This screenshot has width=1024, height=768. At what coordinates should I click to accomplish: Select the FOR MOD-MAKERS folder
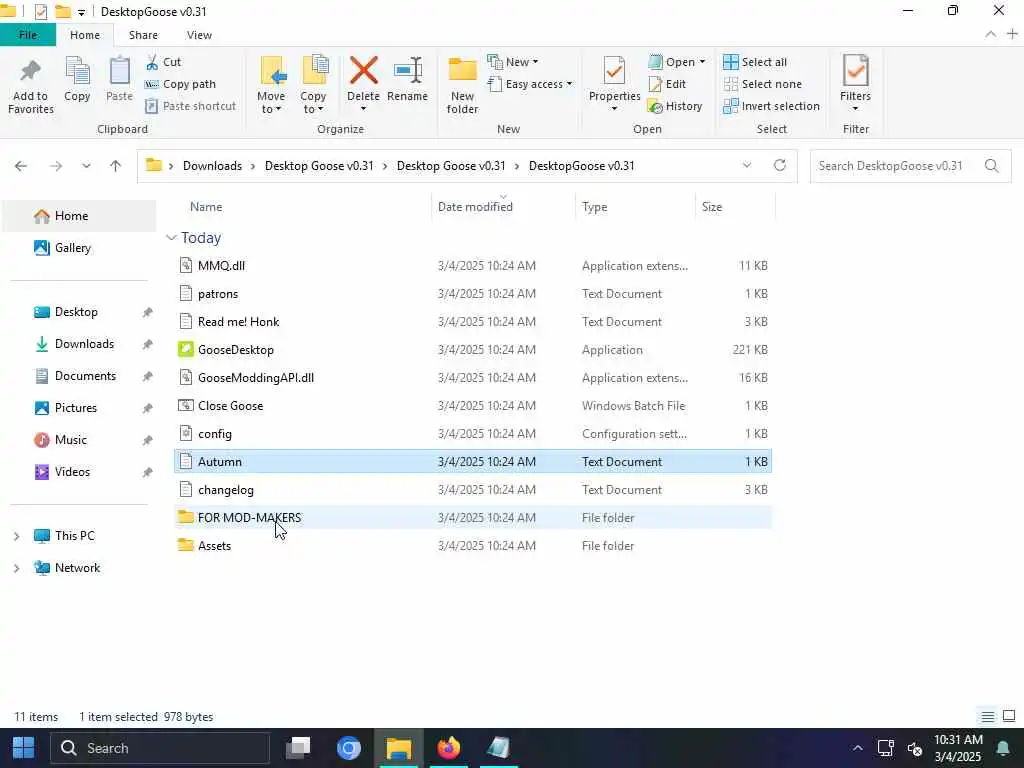(473, 518)
